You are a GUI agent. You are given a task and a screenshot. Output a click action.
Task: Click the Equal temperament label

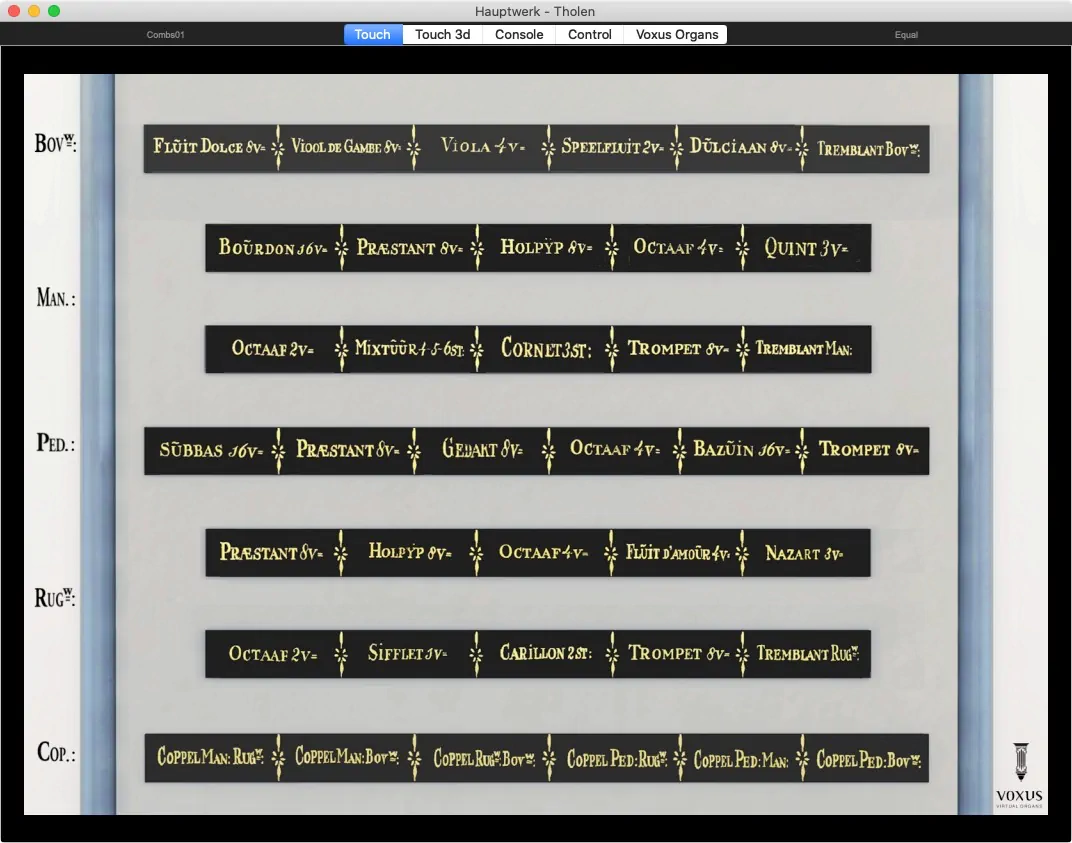click(x=906, y=35)
